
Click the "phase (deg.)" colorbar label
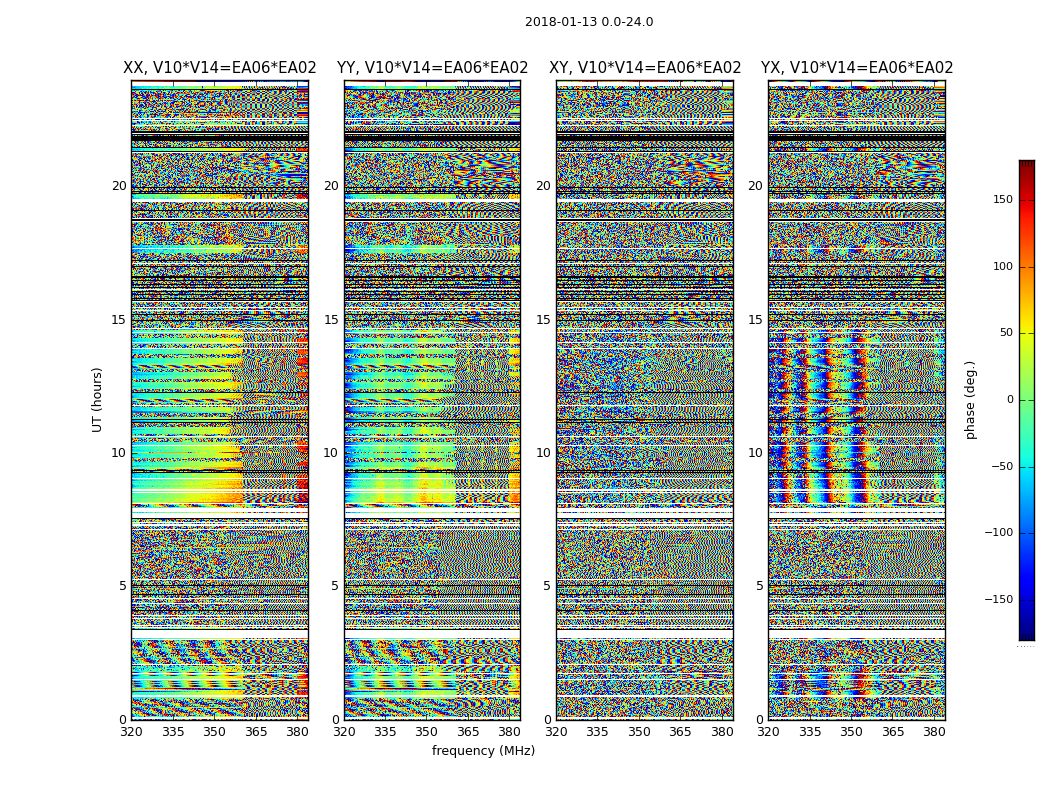tap(970, 400)
